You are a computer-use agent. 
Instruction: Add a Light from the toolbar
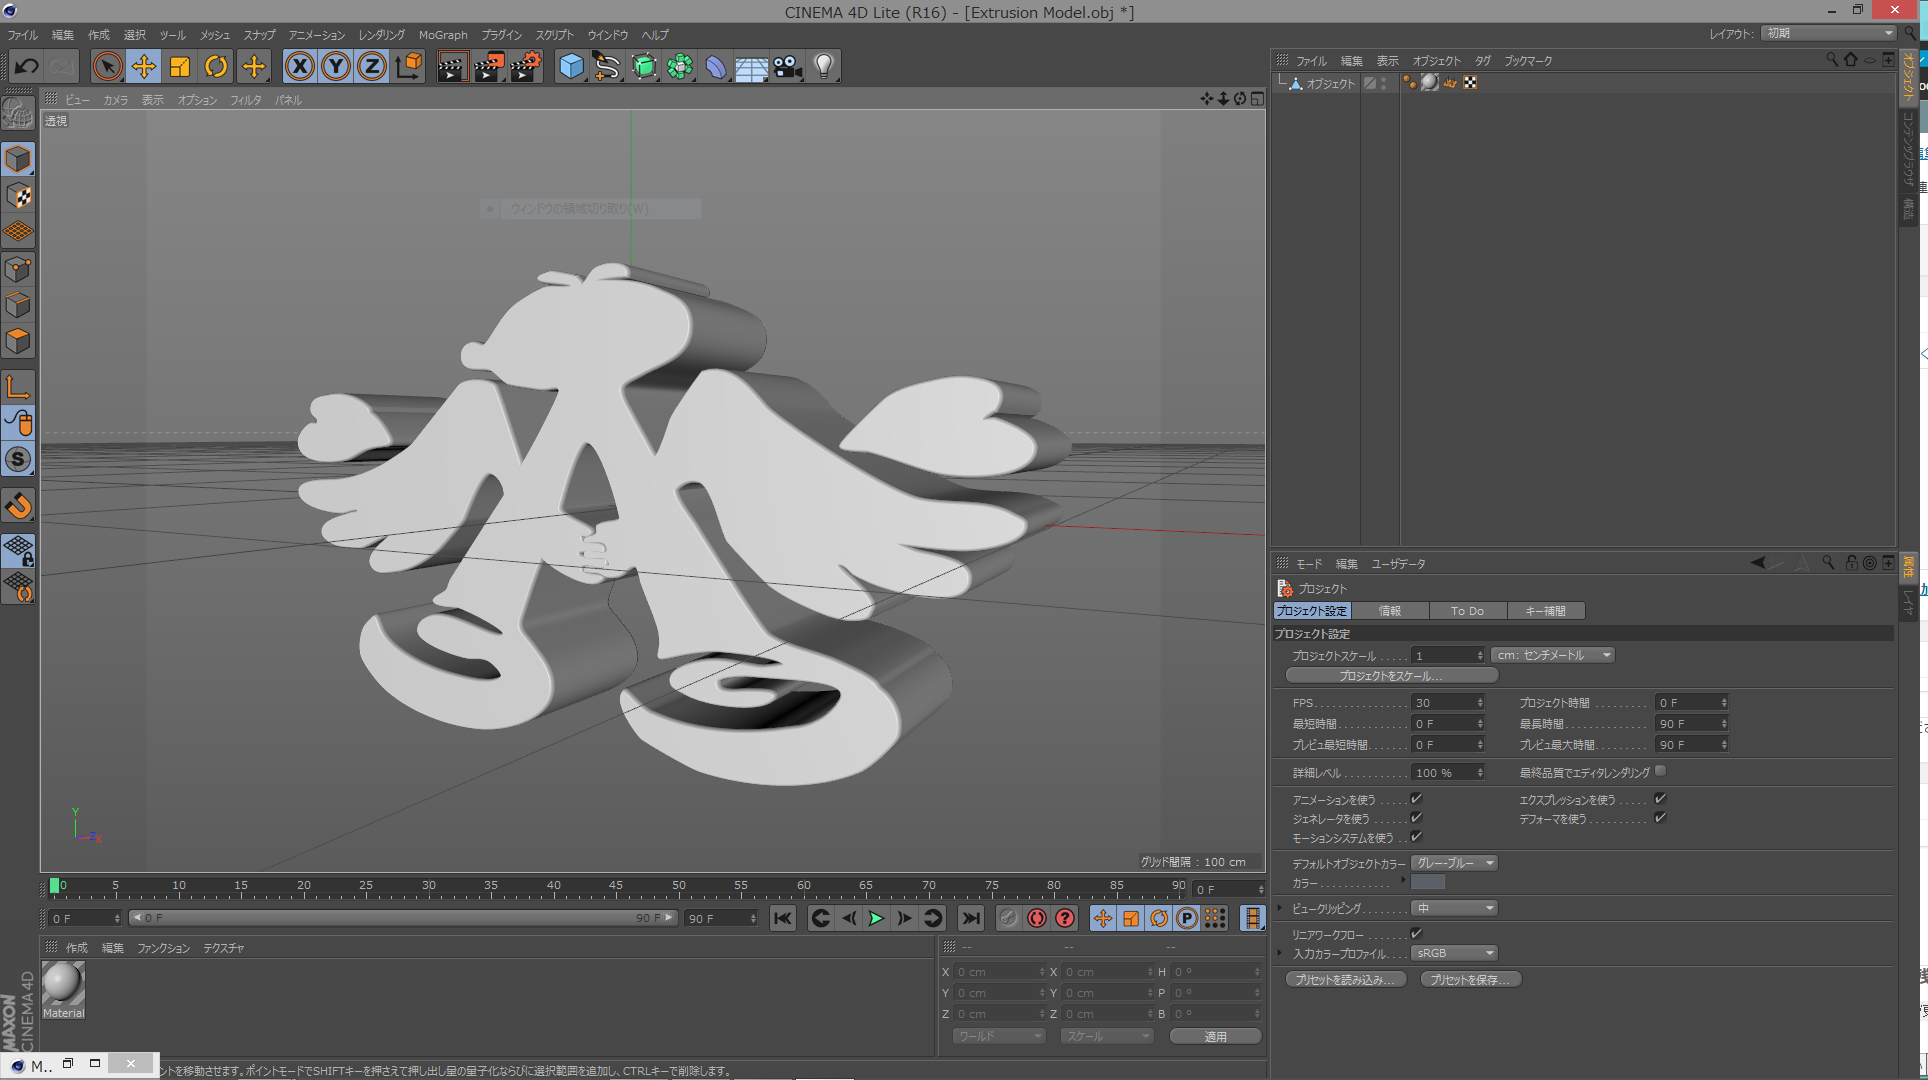click(x=822, y=66)
